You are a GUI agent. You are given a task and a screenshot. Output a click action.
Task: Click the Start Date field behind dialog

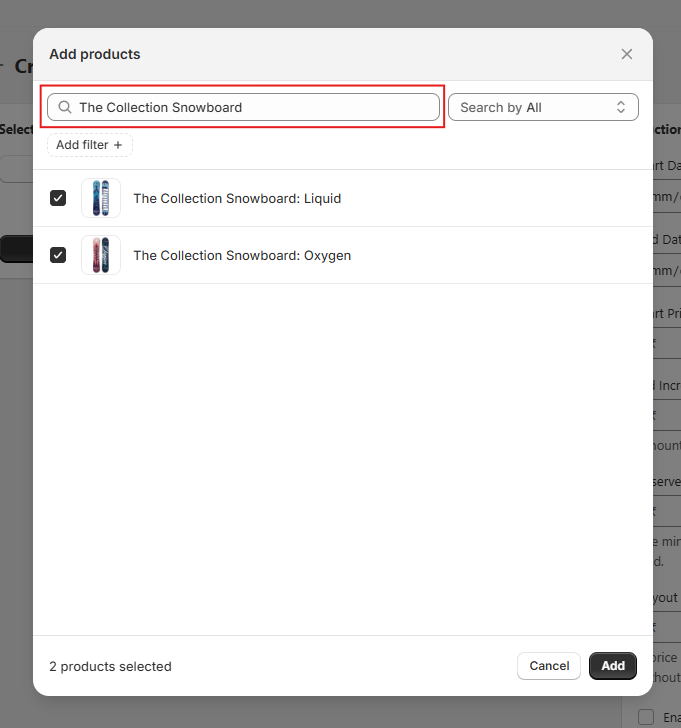[x=666, y=196]
